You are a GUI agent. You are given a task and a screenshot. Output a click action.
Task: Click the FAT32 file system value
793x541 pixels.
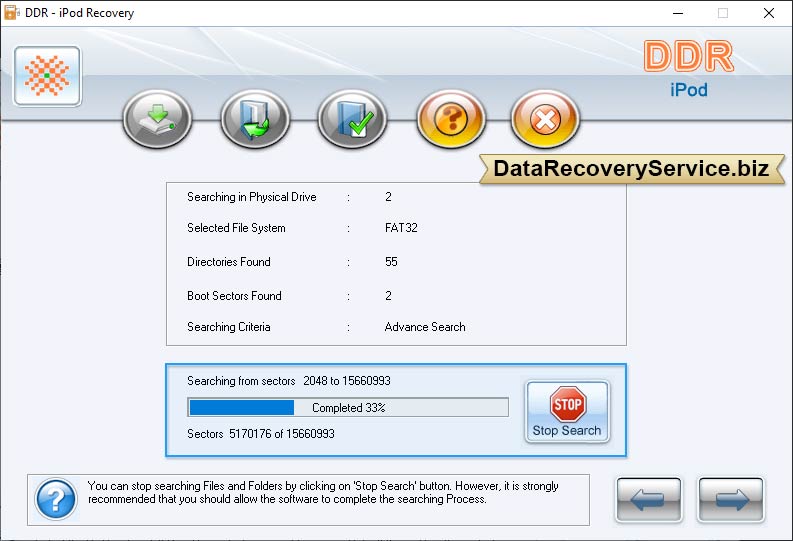click(x=401, y=228)
